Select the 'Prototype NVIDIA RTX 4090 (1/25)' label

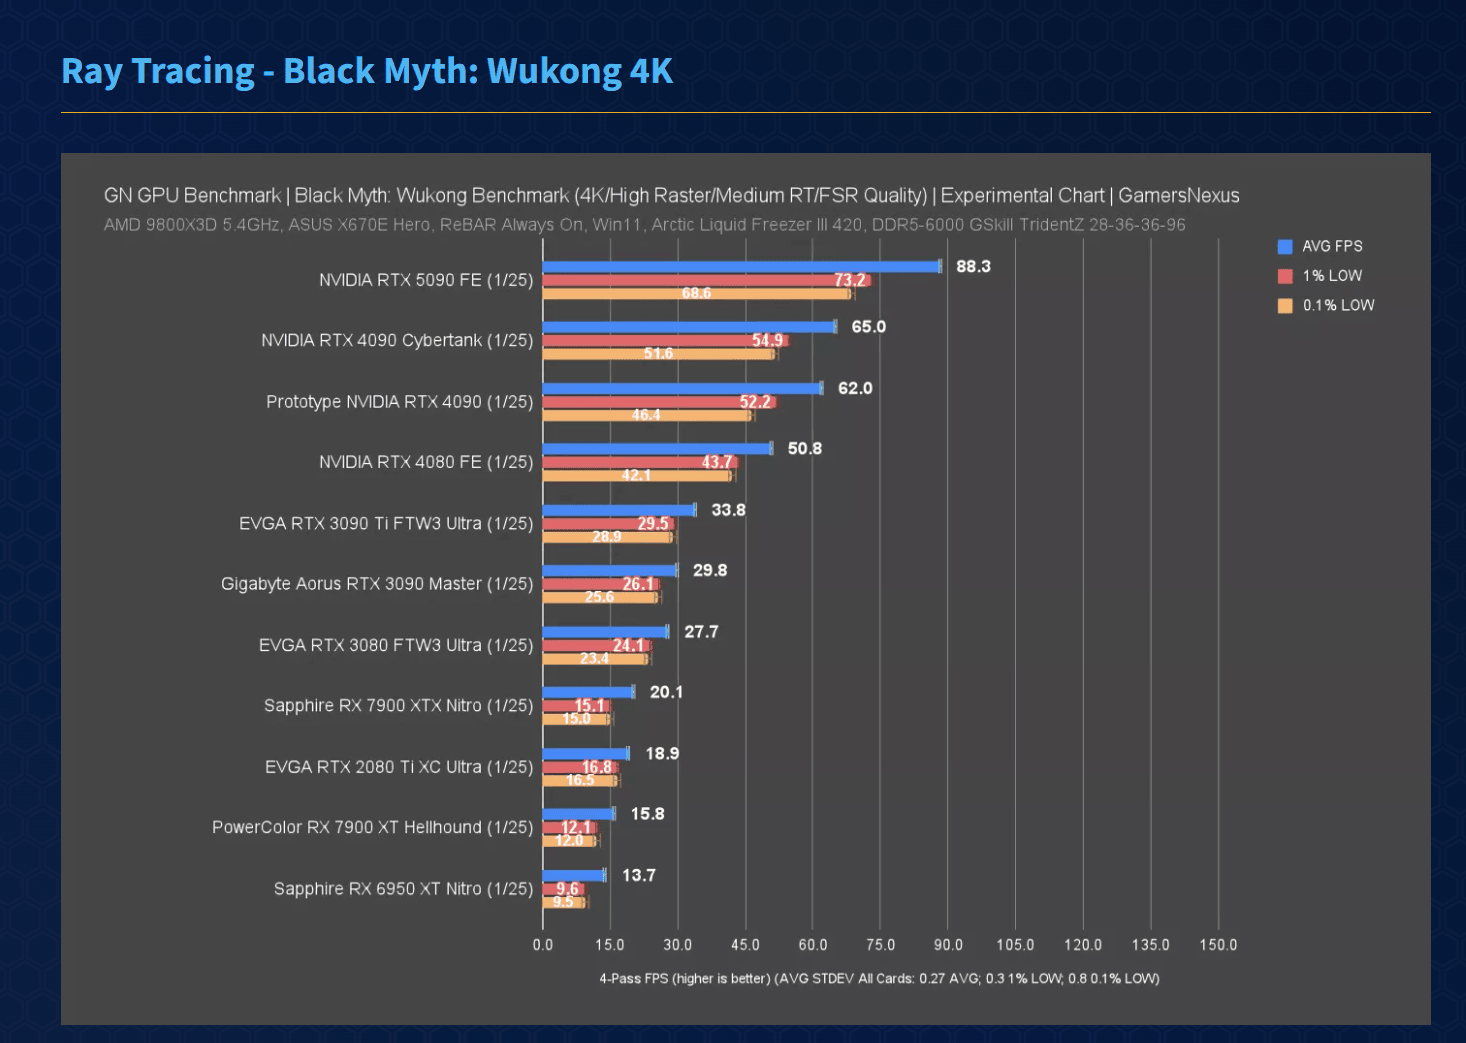400,402
